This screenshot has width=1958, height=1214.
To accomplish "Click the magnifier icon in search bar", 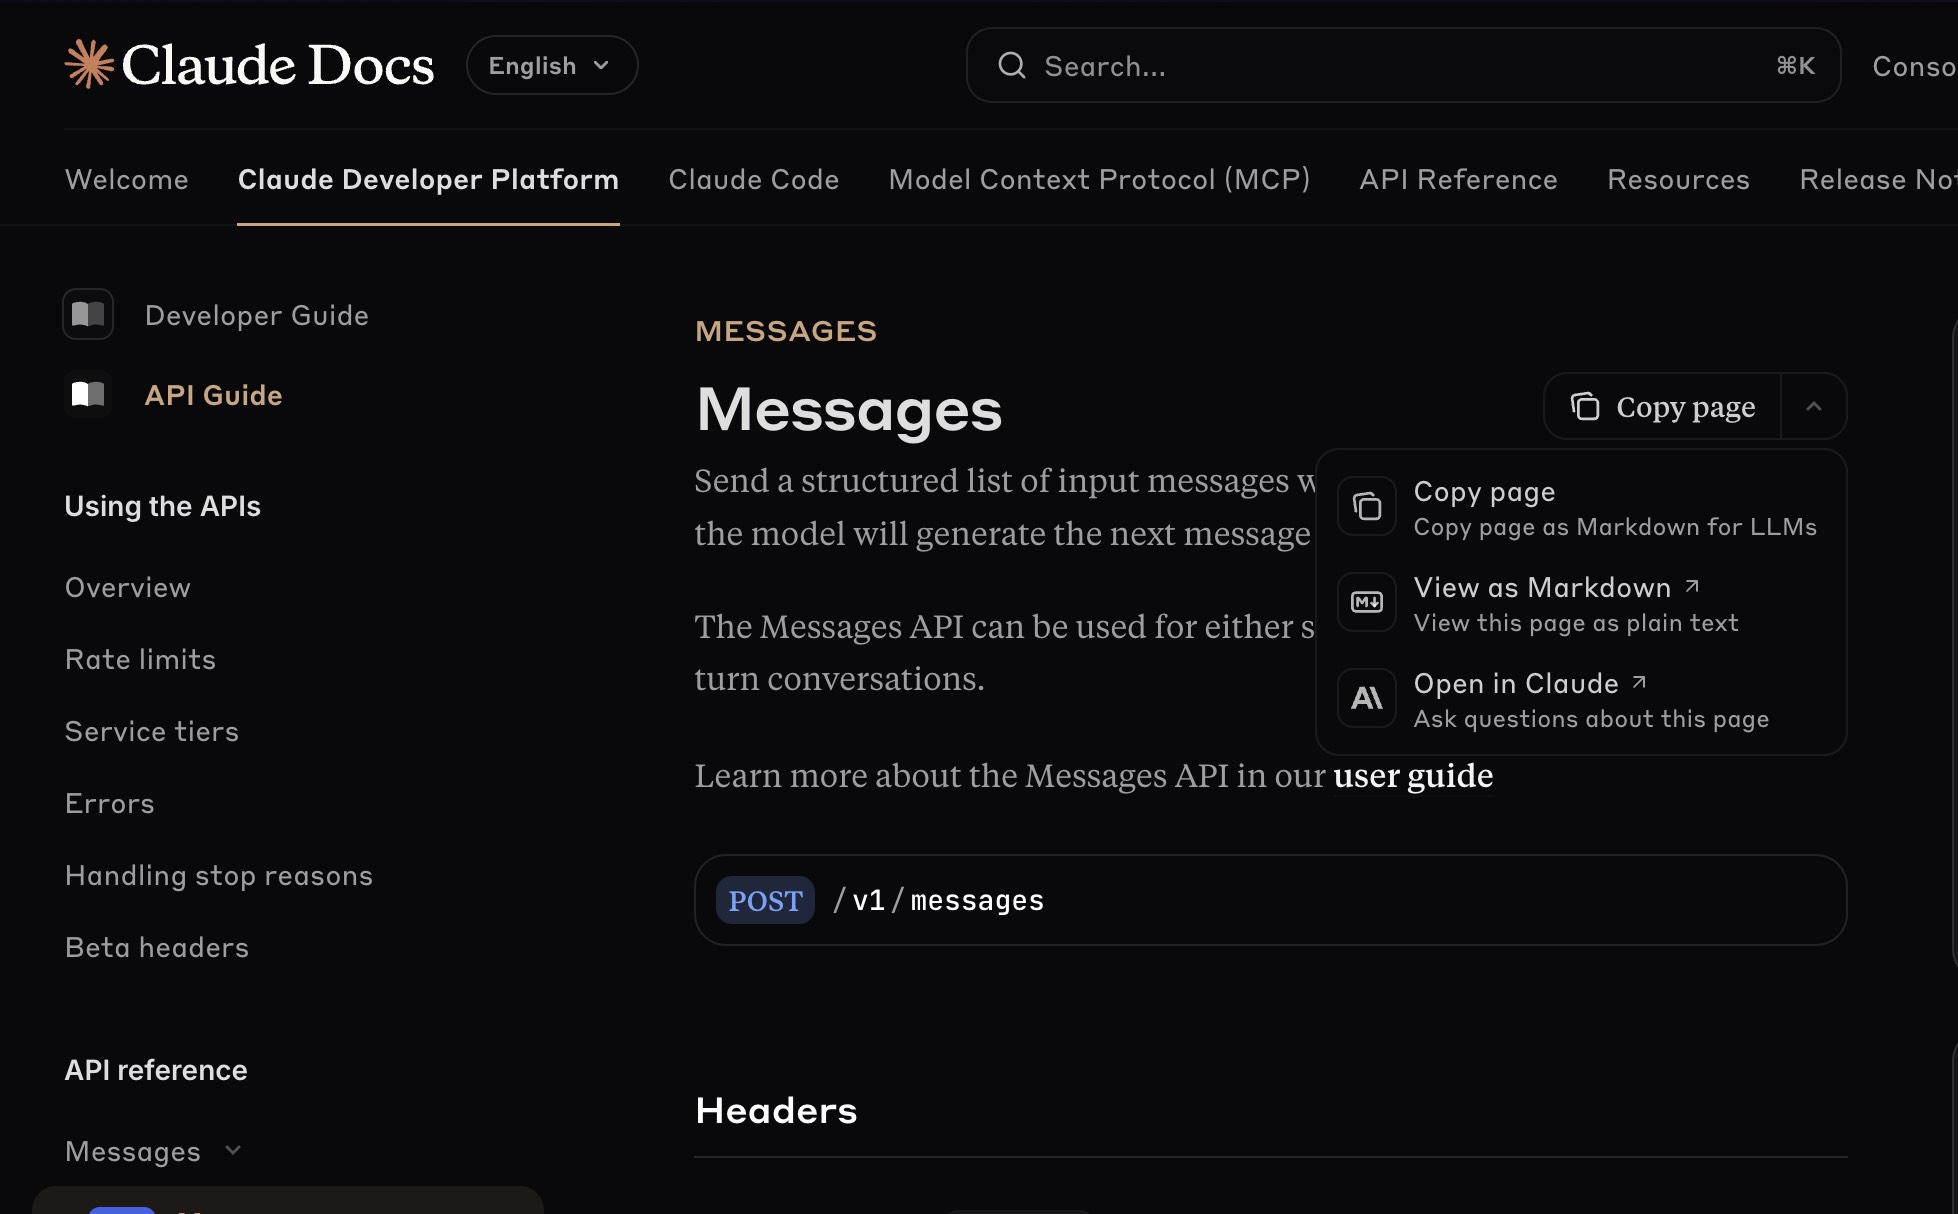I will 1011,66.
